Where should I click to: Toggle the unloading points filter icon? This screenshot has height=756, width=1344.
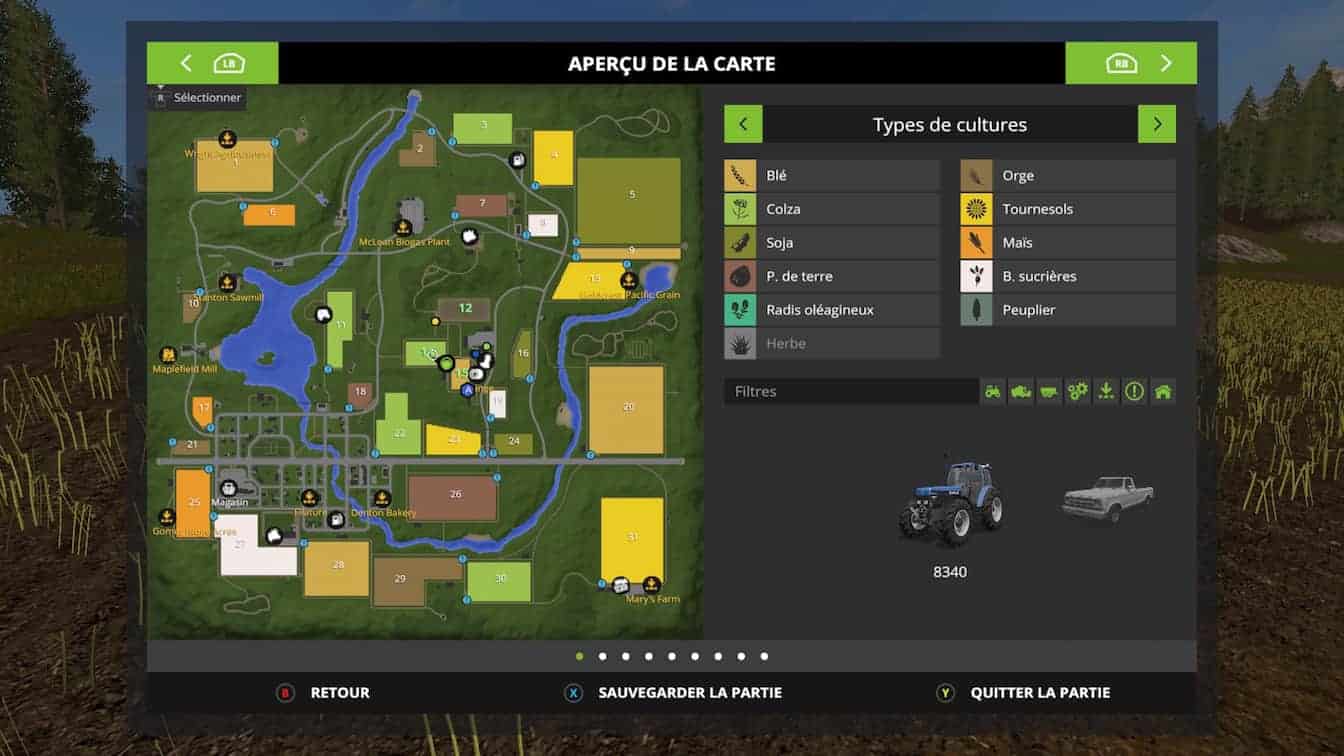point(1106,392)
